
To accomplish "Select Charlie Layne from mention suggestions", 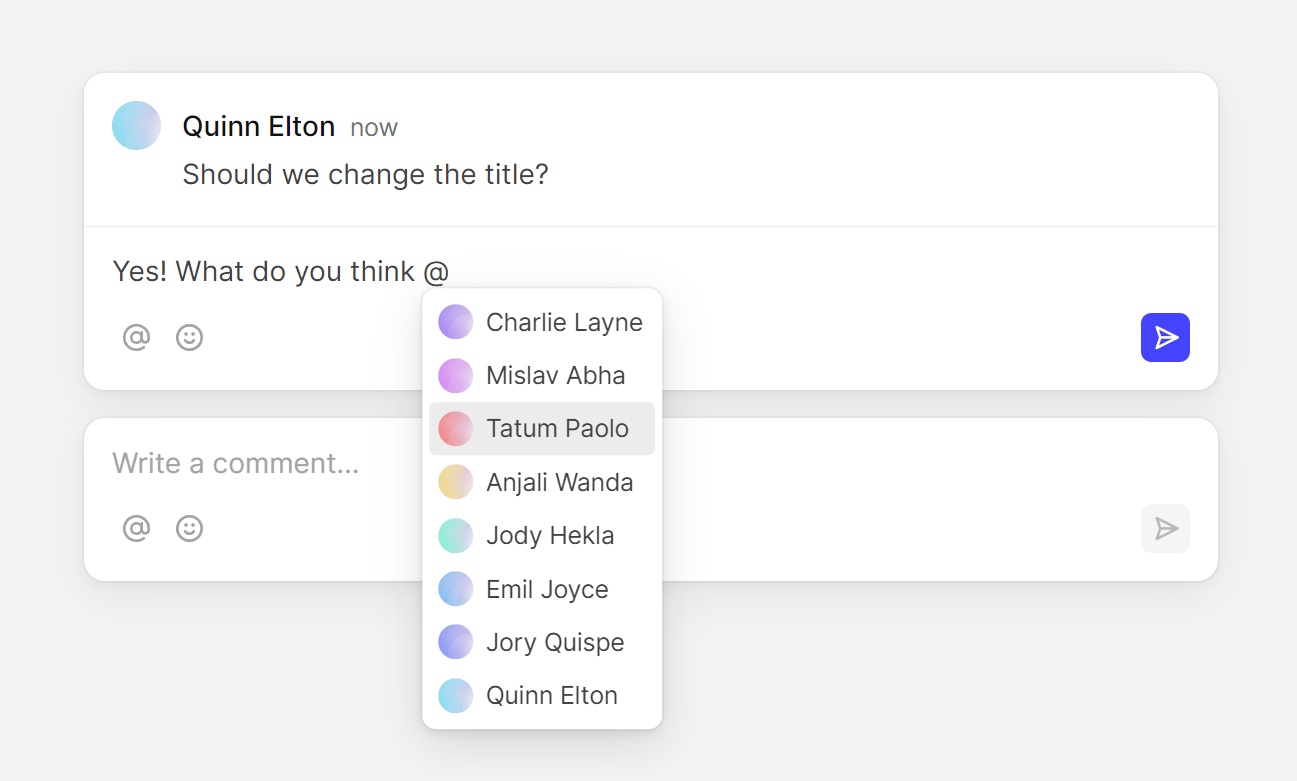I will pos(563,322).
